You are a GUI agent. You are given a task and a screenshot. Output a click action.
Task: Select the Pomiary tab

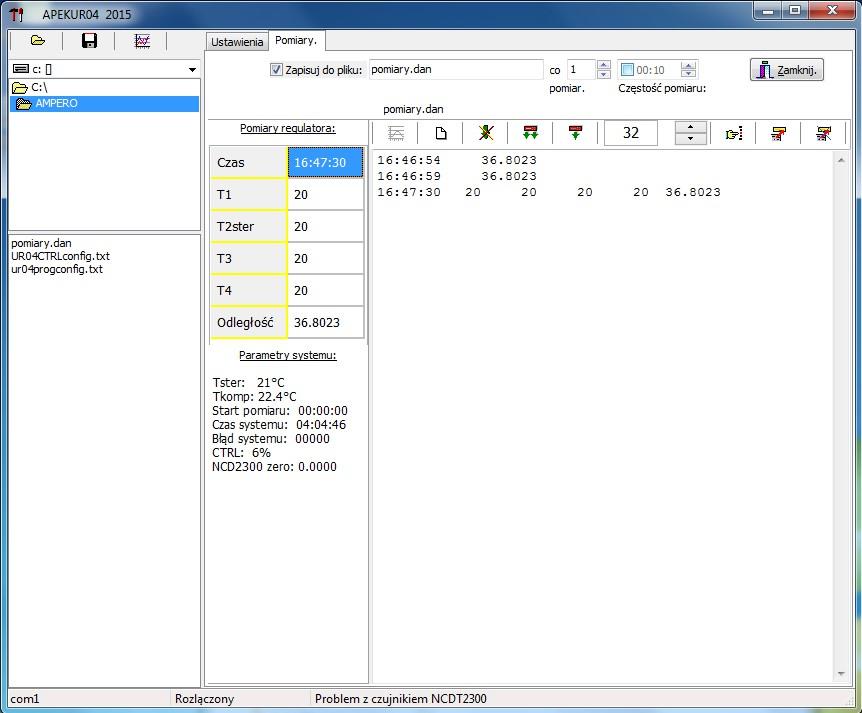296,40
